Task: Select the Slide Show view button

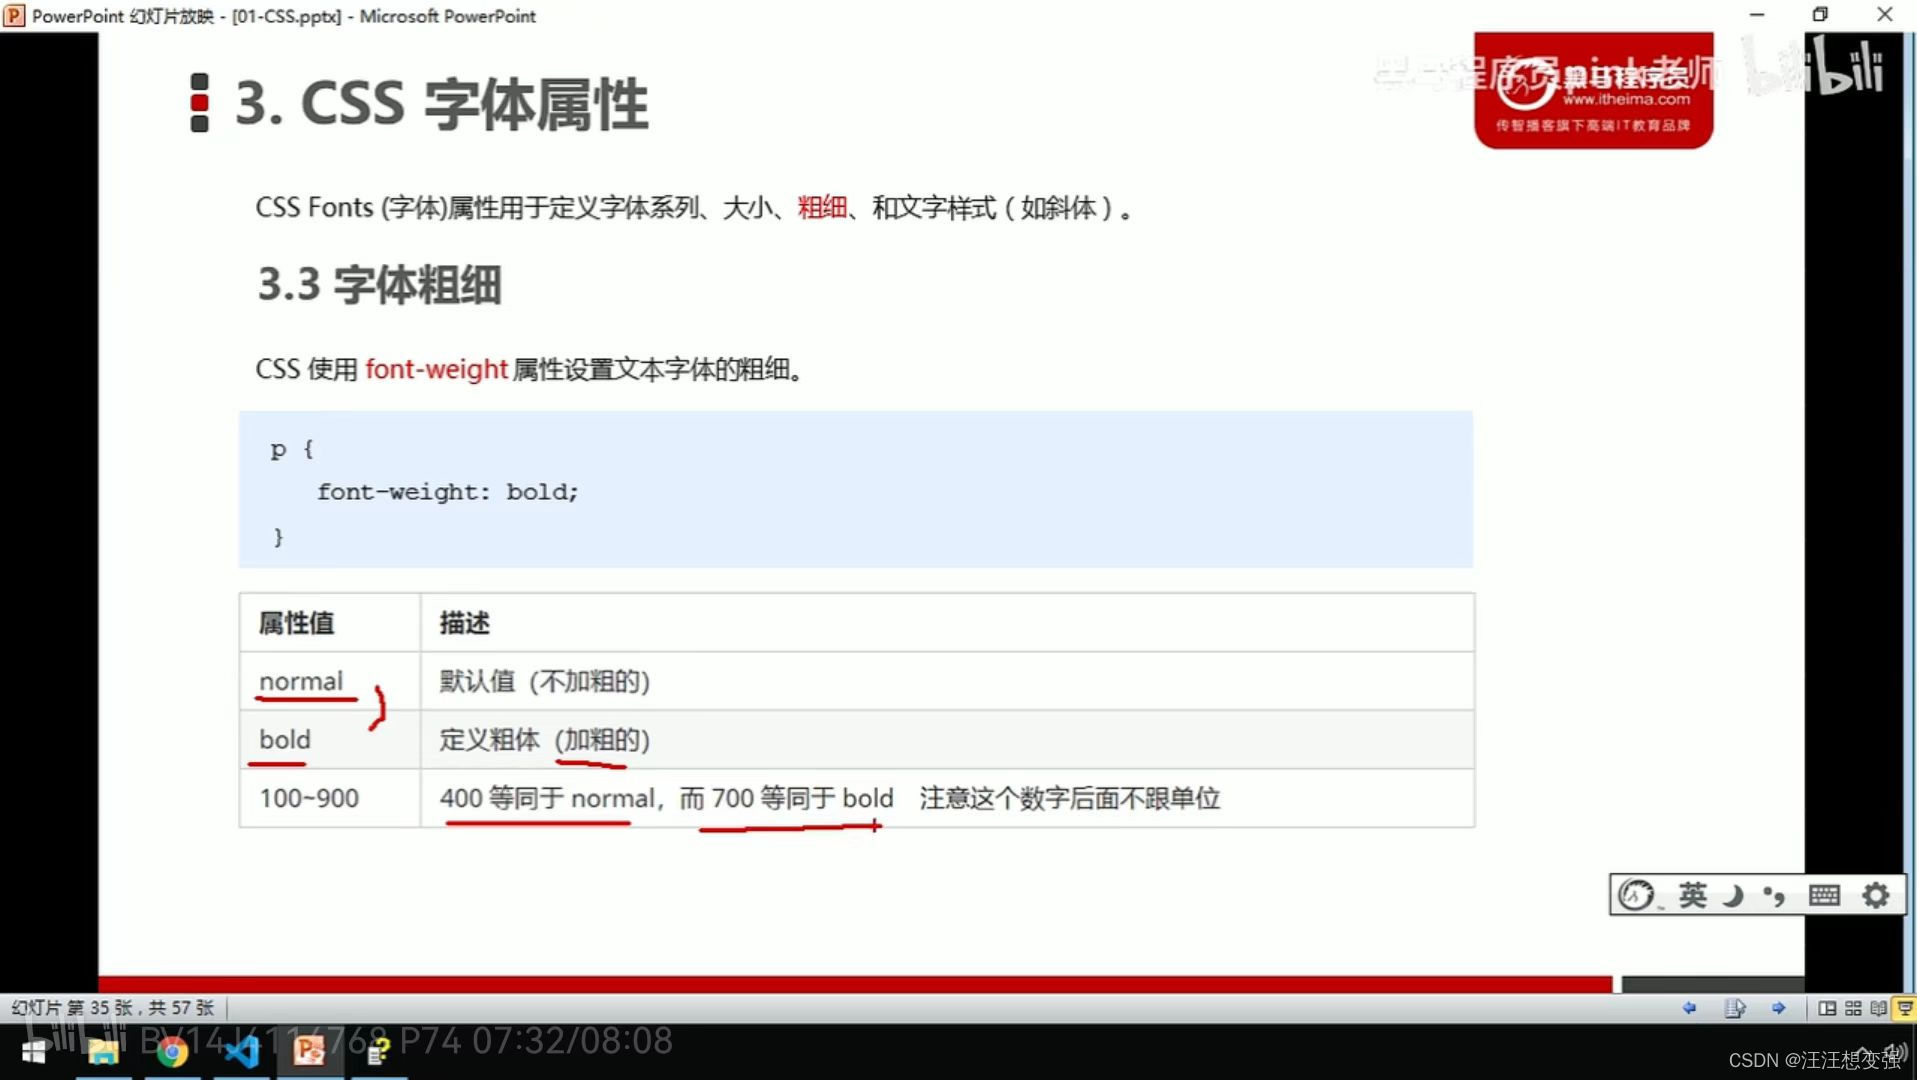Action: pyautogui.click(x=1904, y=1008)
